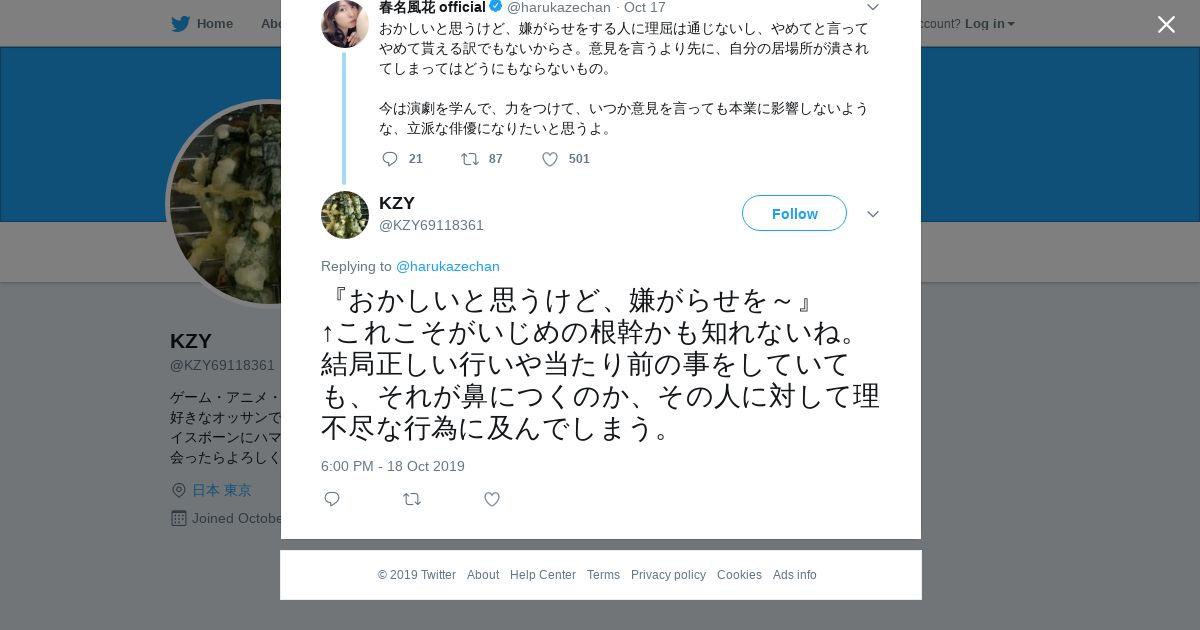
Task: Like KZY's tweet with heart icon
Action: tap(492, 499)
